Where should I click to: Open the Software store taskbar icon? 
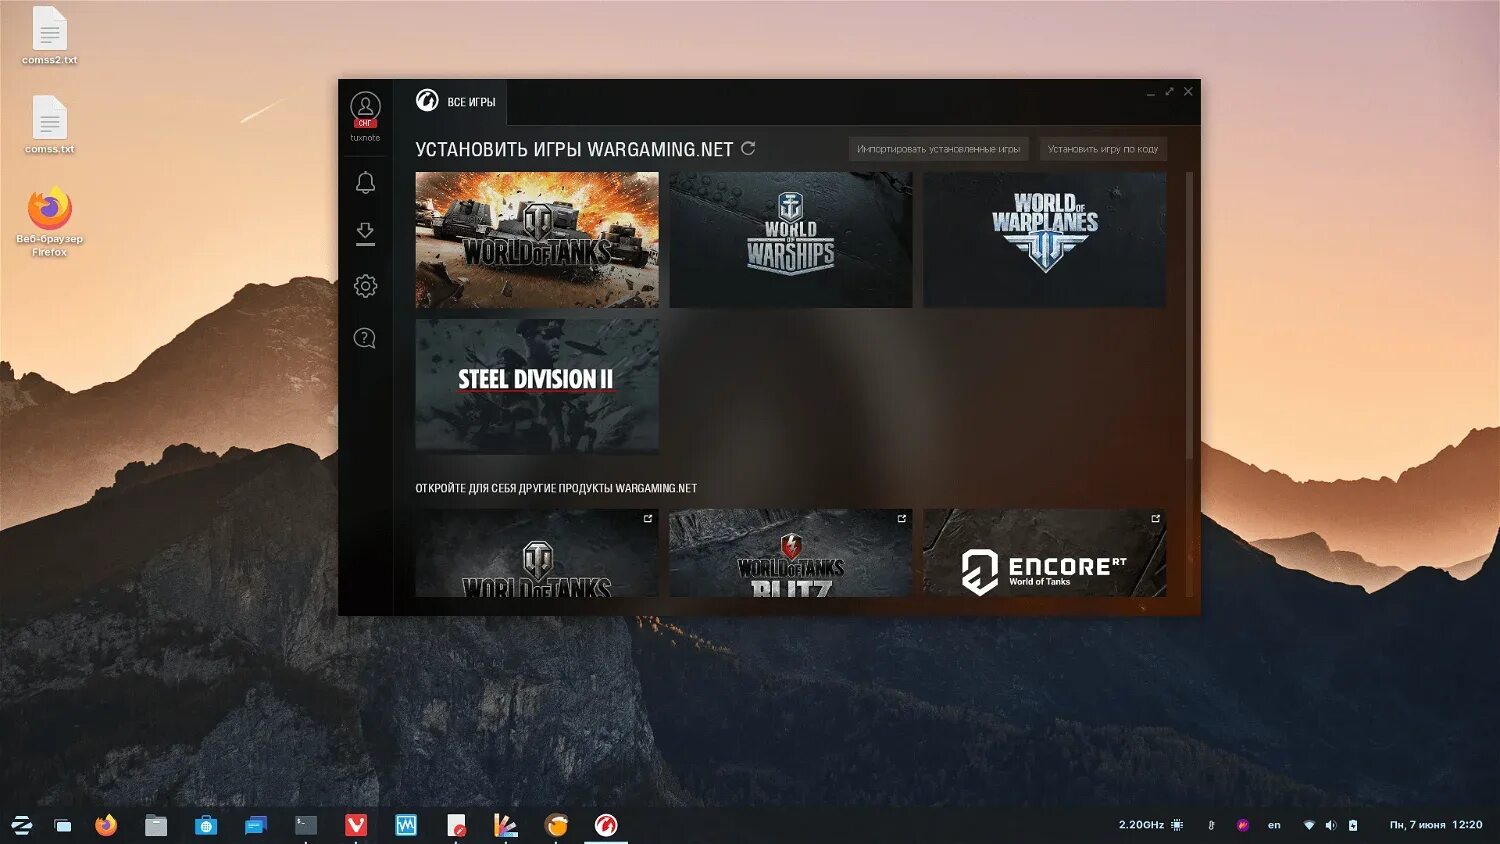[206, 825]
